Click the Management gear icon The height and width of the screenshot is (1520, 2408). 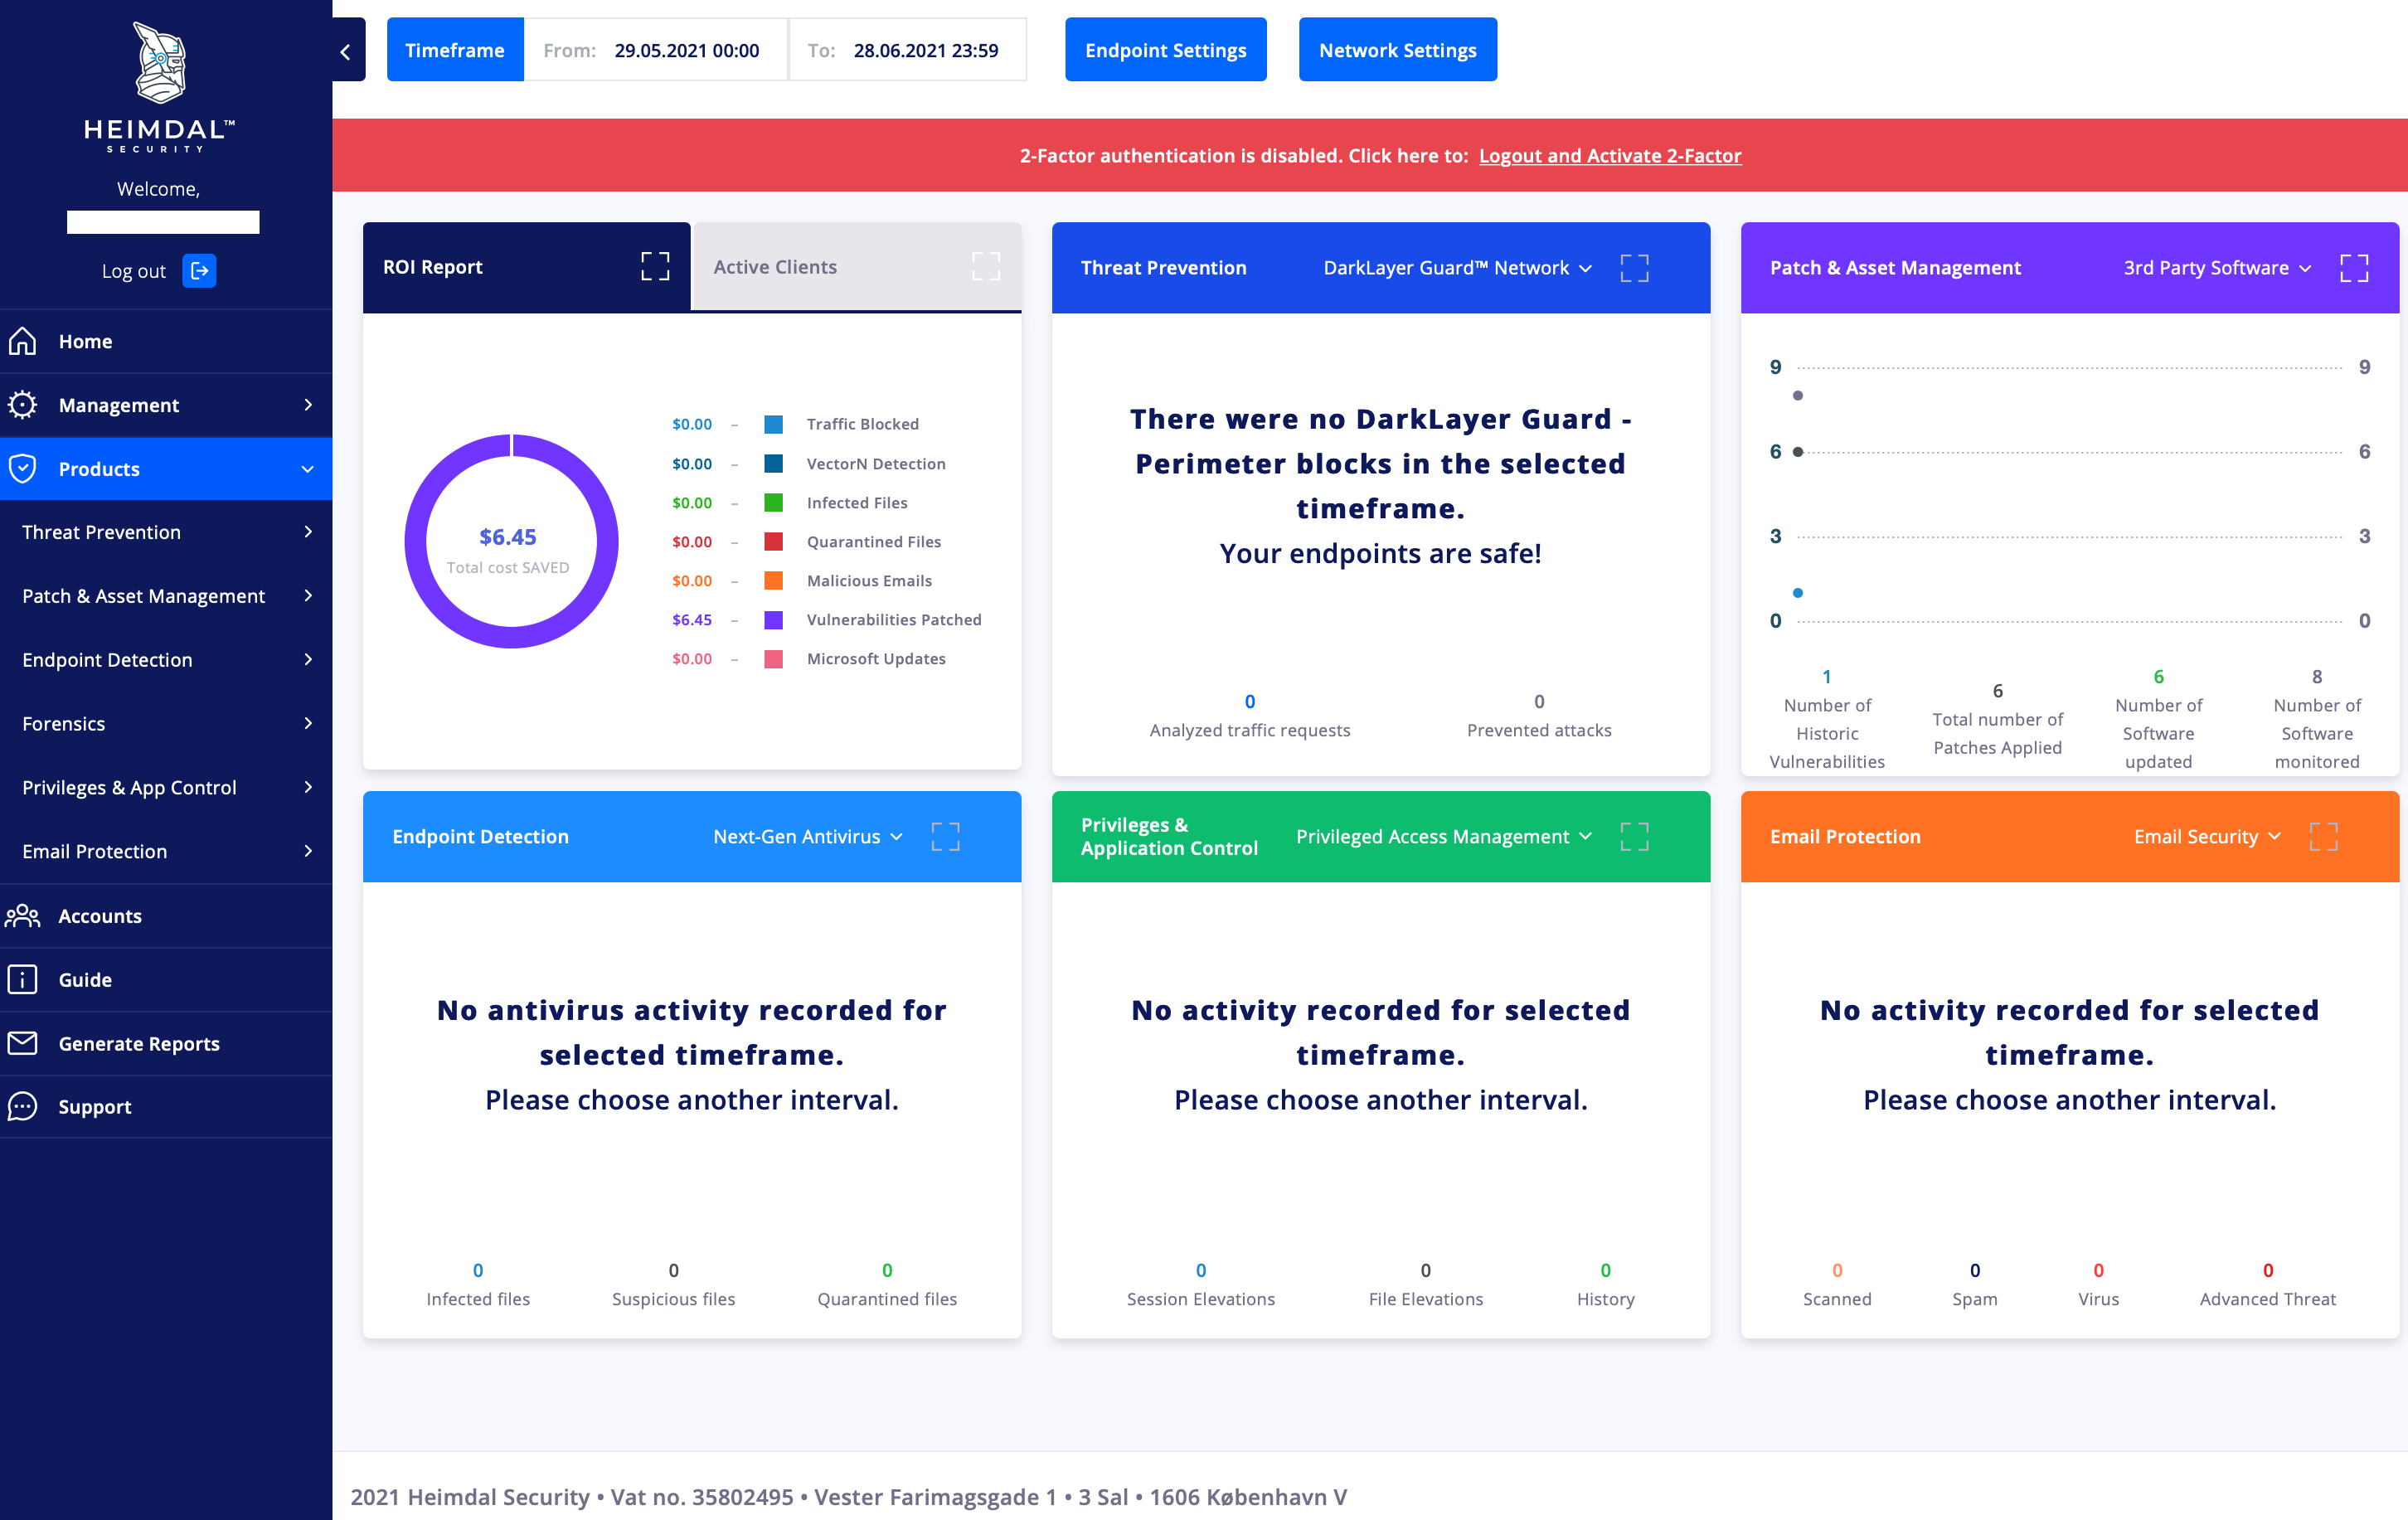pyautogui.click(x=23, y=405)
